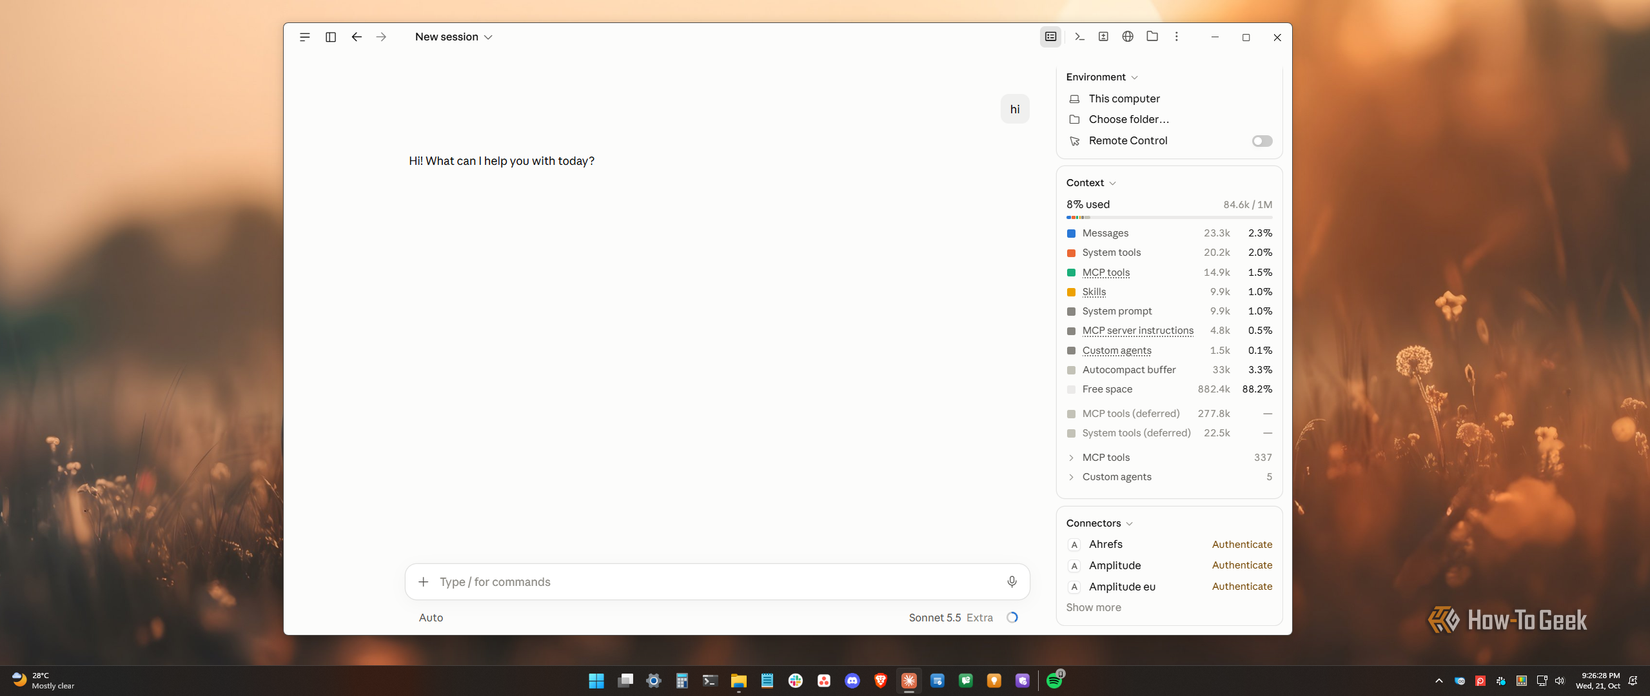
Task: Expand the Custom agents 5 row
Action: coord(1169,477)
